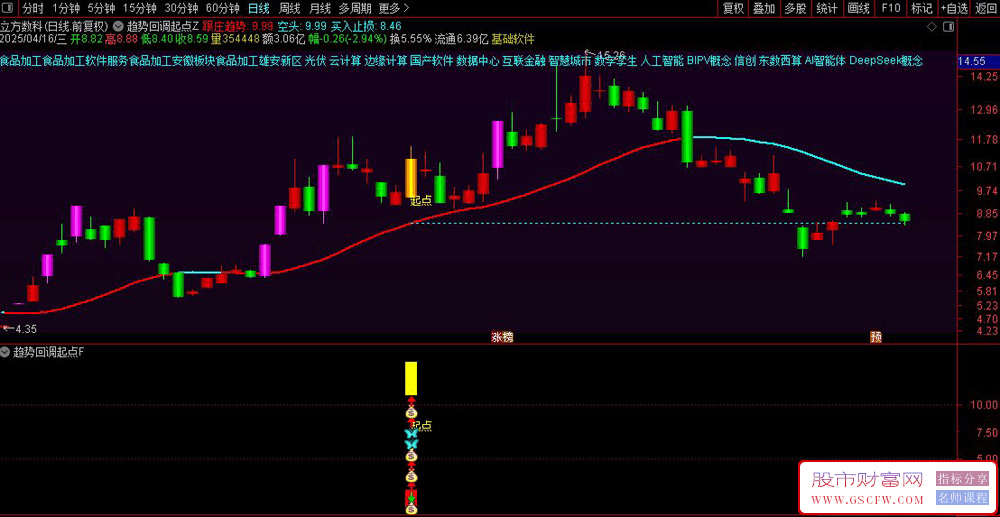Click the 叠加 overlay button
Viewport: 1000px width, 517px height.
(764, 8)
